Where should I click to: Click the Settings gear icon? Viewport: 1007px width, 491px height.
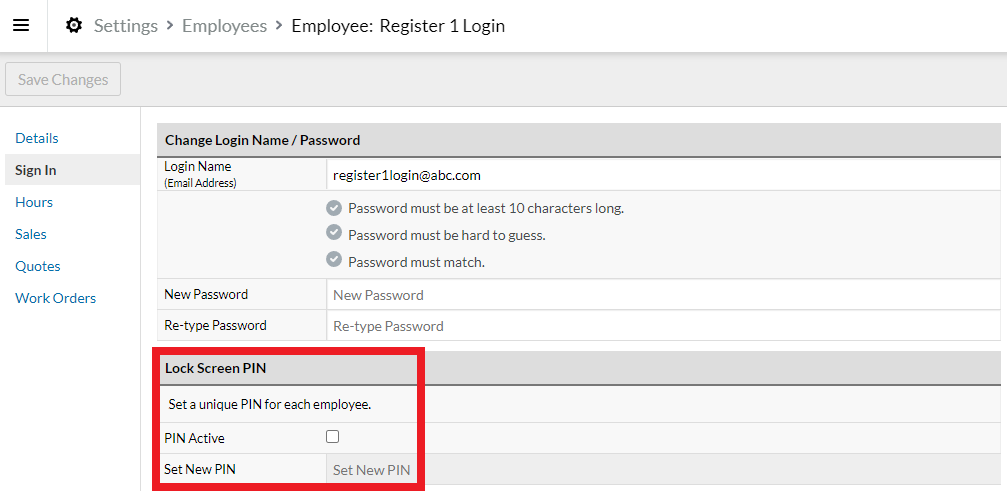pyautogui.click(x=74, y=26)
